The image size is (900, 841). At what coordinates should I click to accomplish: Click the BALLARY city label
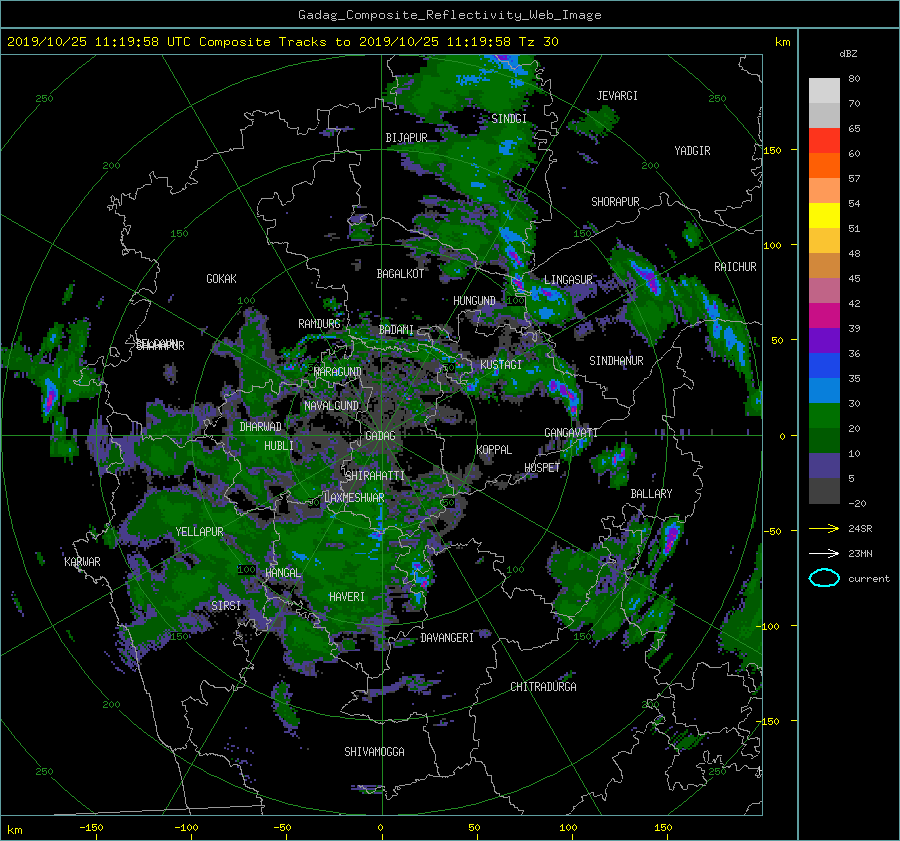click(x=651, y=494)
